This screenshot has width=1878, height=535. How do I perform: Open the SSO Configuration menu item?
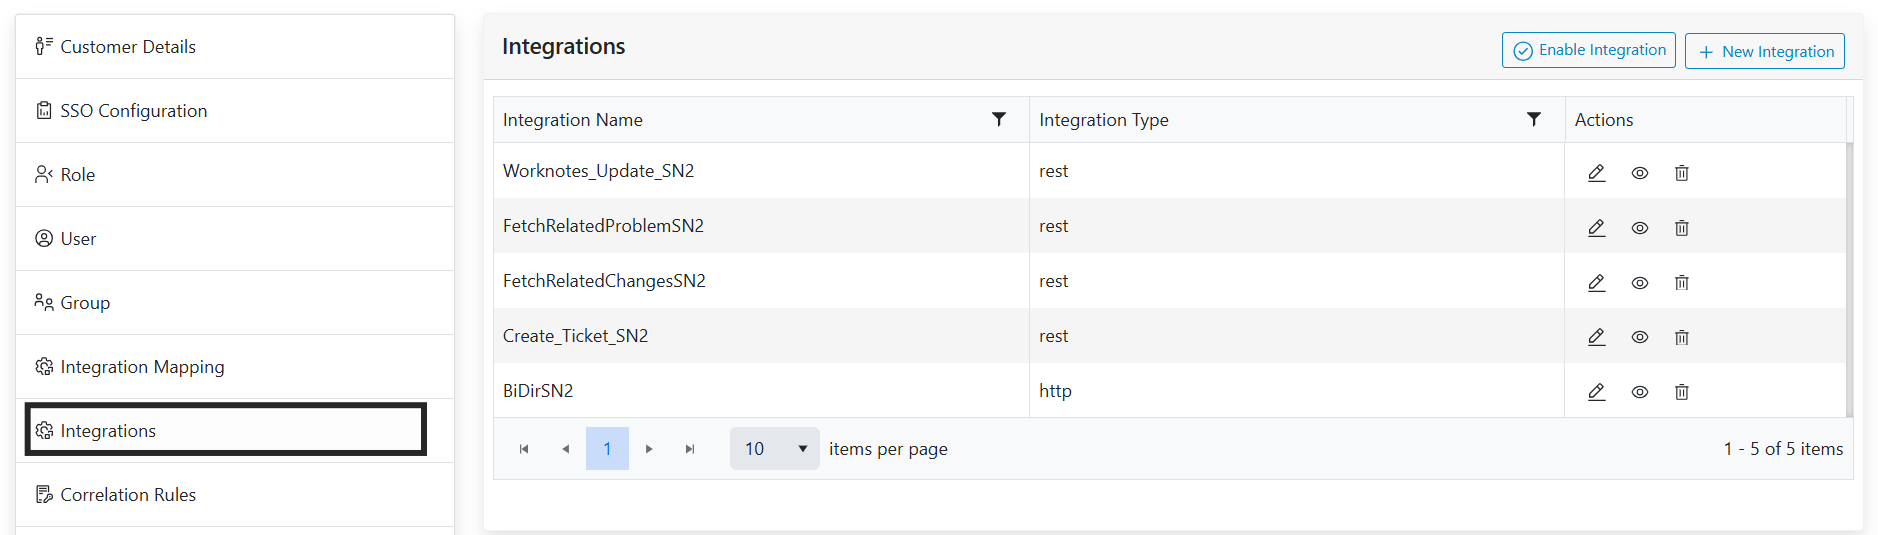point(133,111)
